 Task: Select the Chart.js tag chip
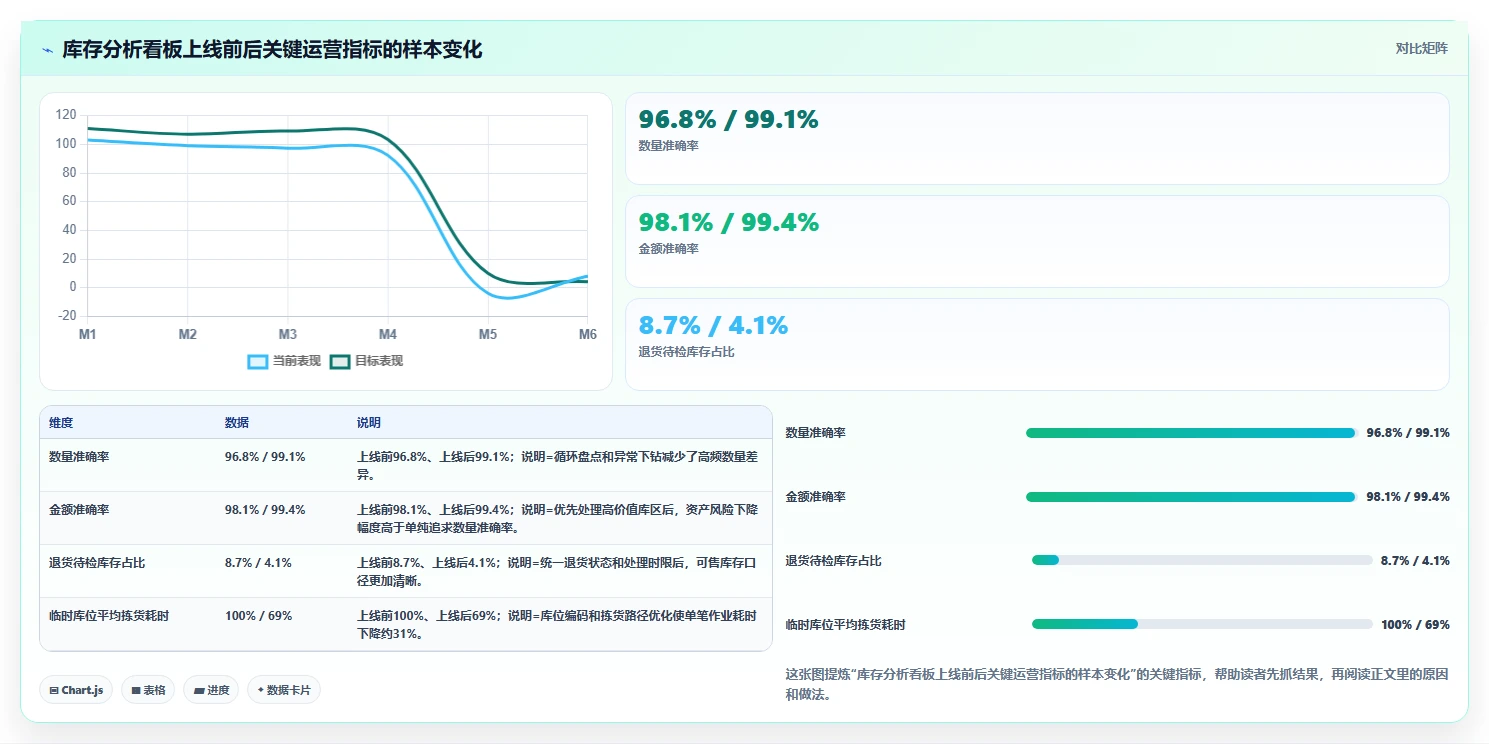click(76, 690)
